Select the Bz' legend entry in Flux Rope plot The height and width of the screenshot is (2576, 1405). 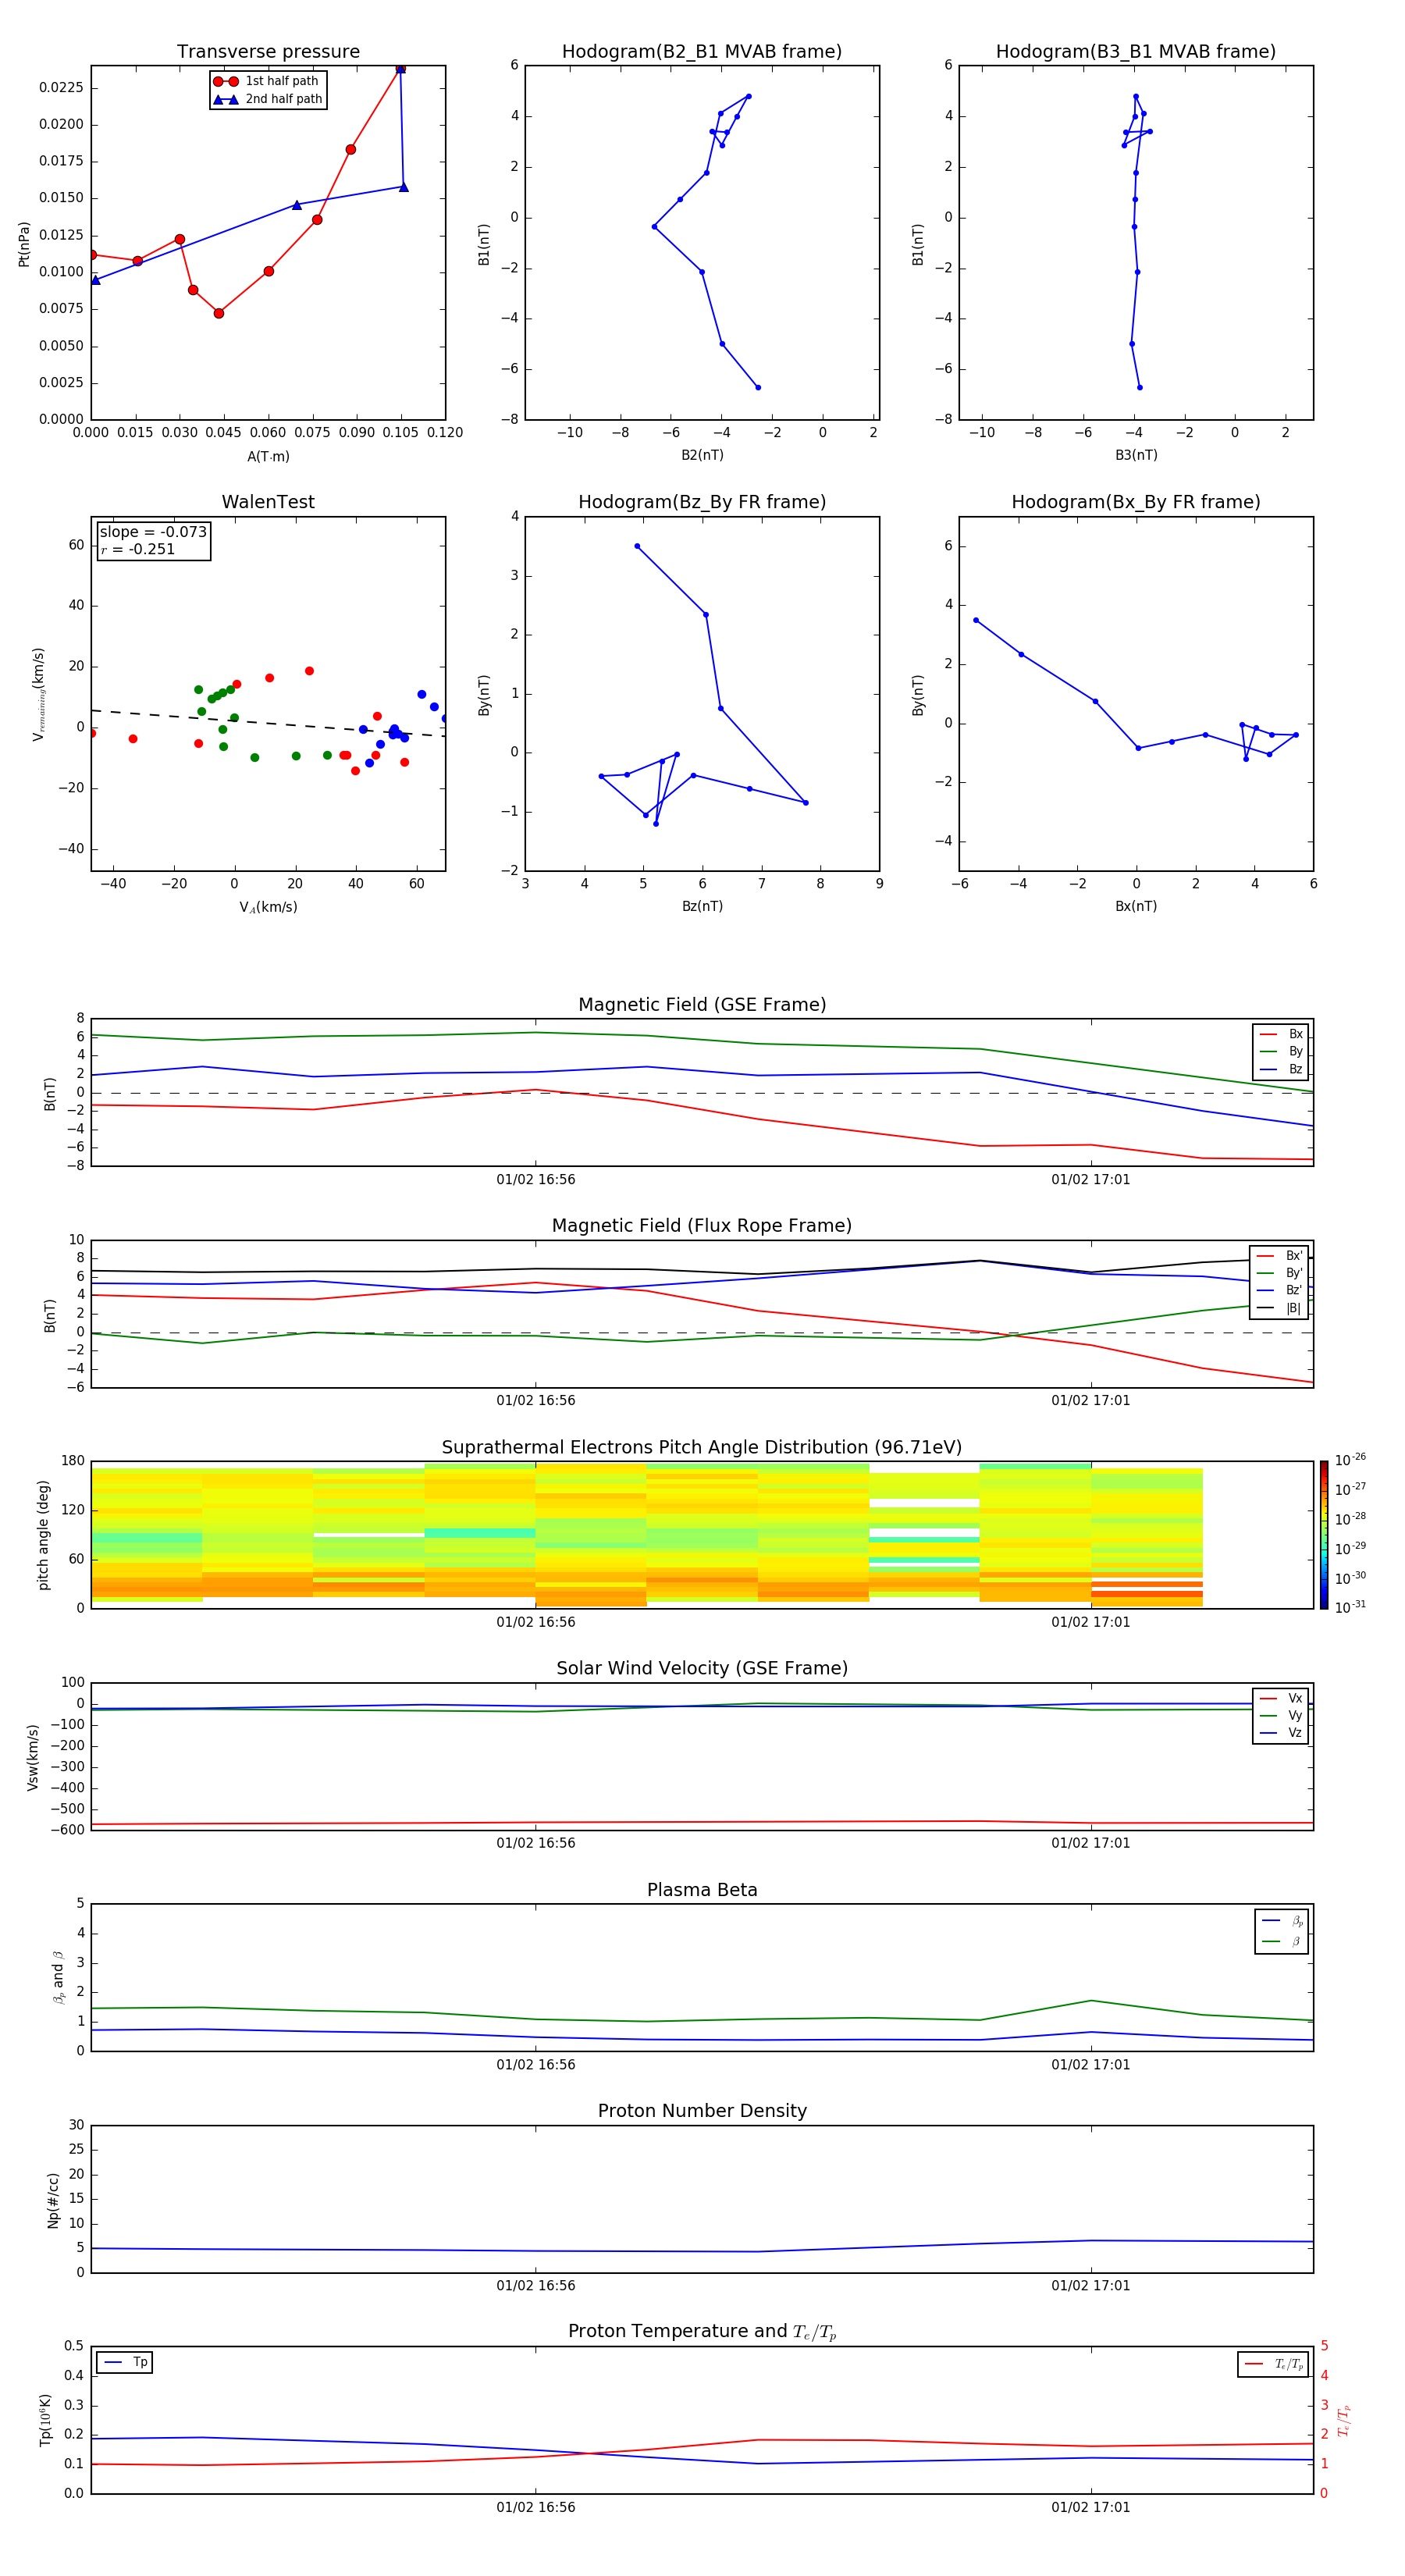coord(1280,1290)
